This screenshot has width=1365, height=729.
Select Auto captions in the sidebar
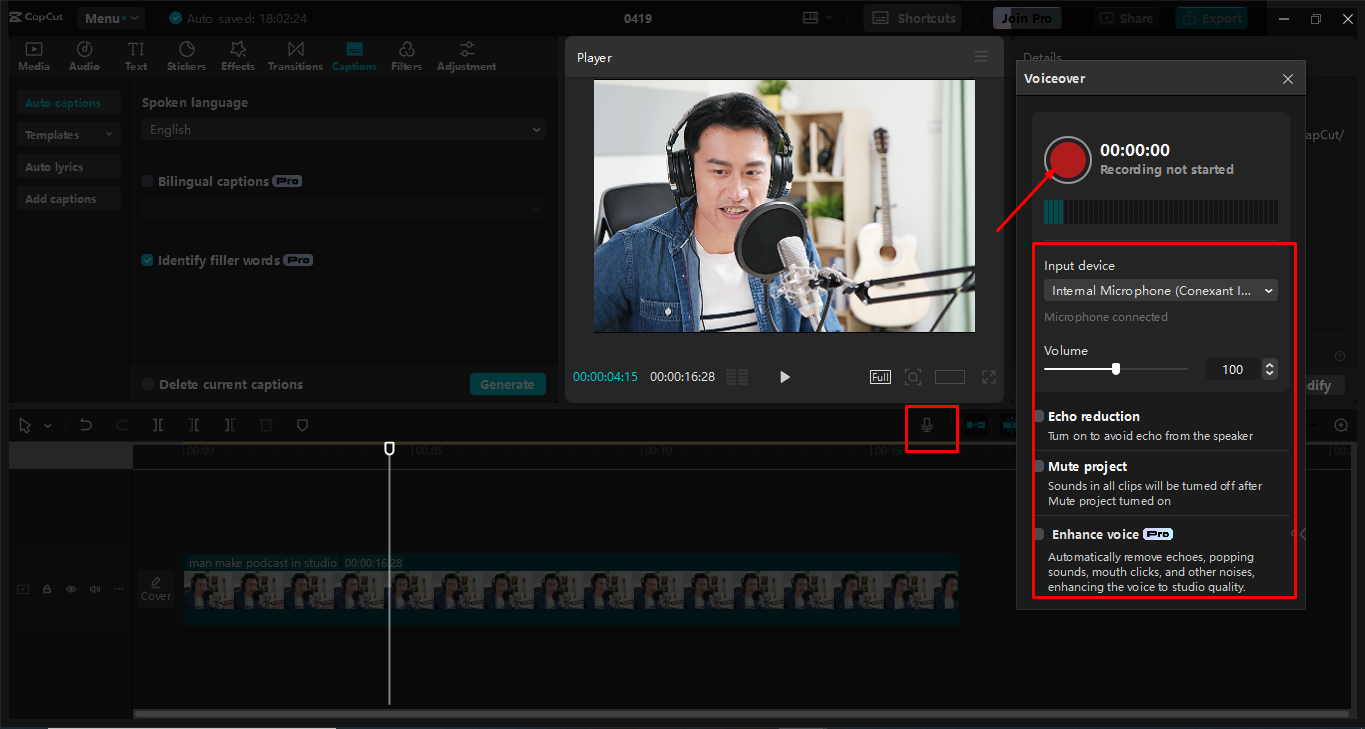[x=69, y=103]
